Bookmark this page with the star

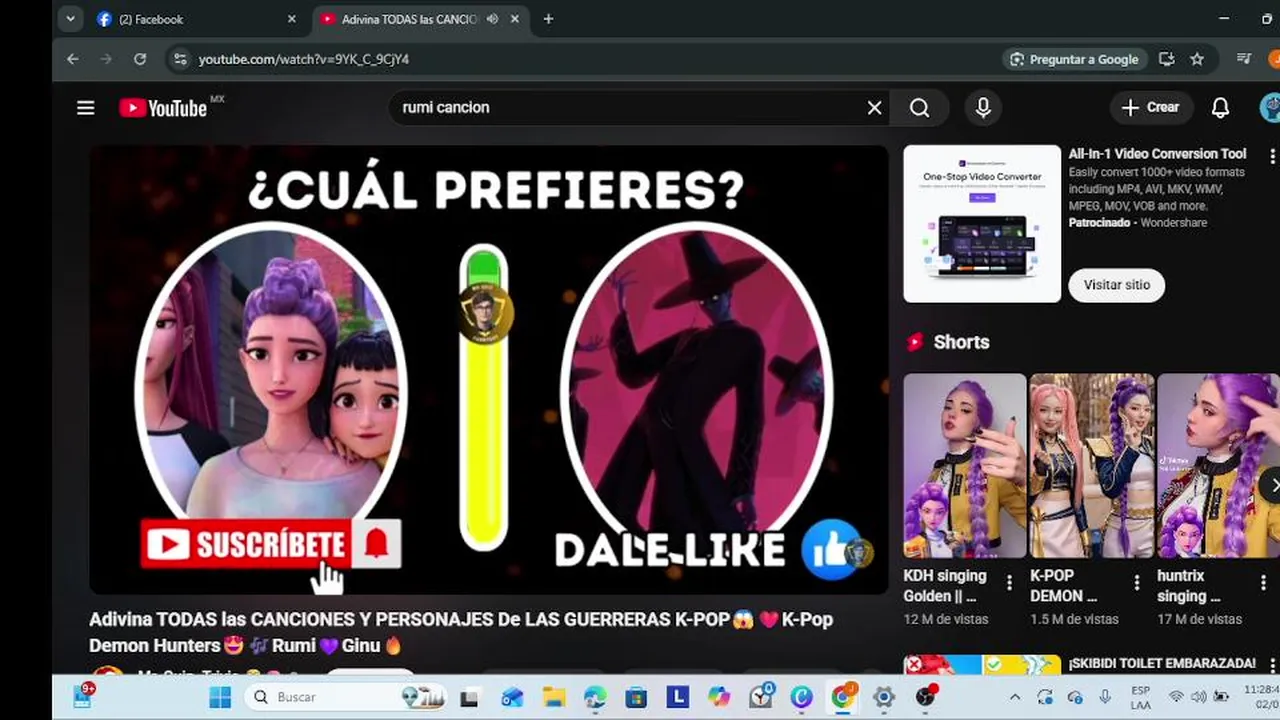[x=1197, y=59]
